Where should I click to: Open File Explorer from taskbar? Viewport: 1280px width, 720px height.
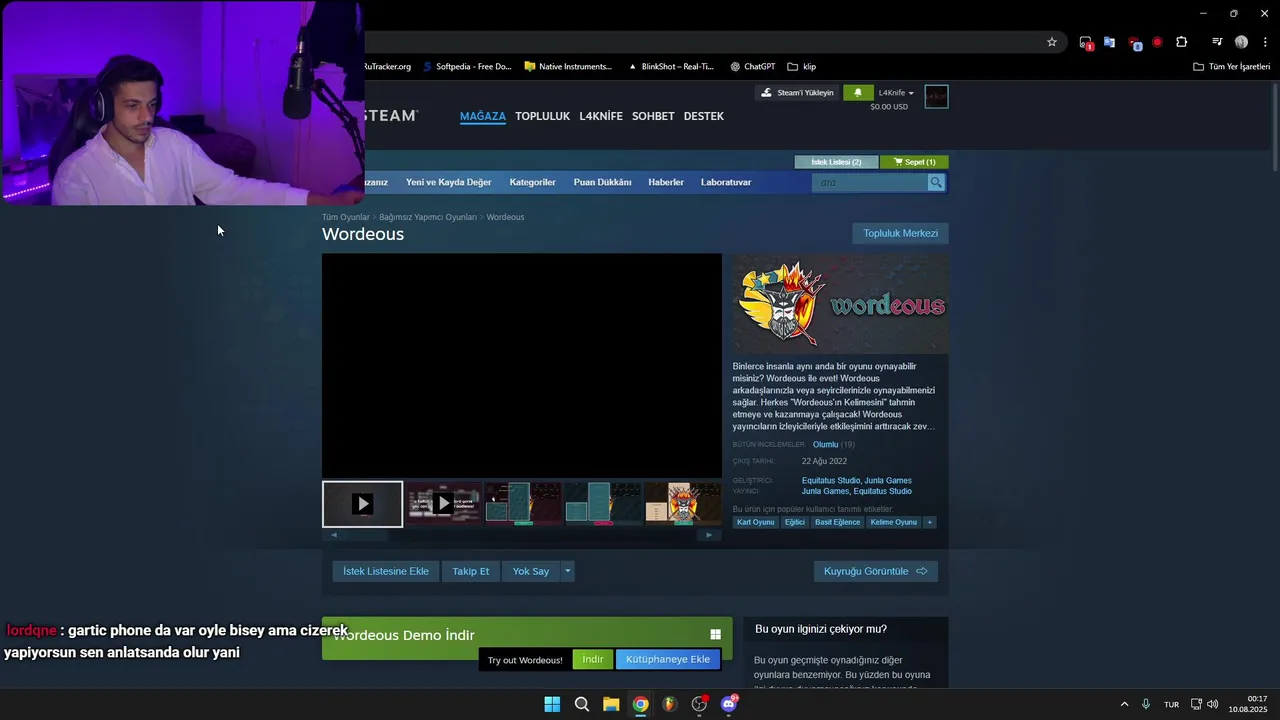(611, 704)
